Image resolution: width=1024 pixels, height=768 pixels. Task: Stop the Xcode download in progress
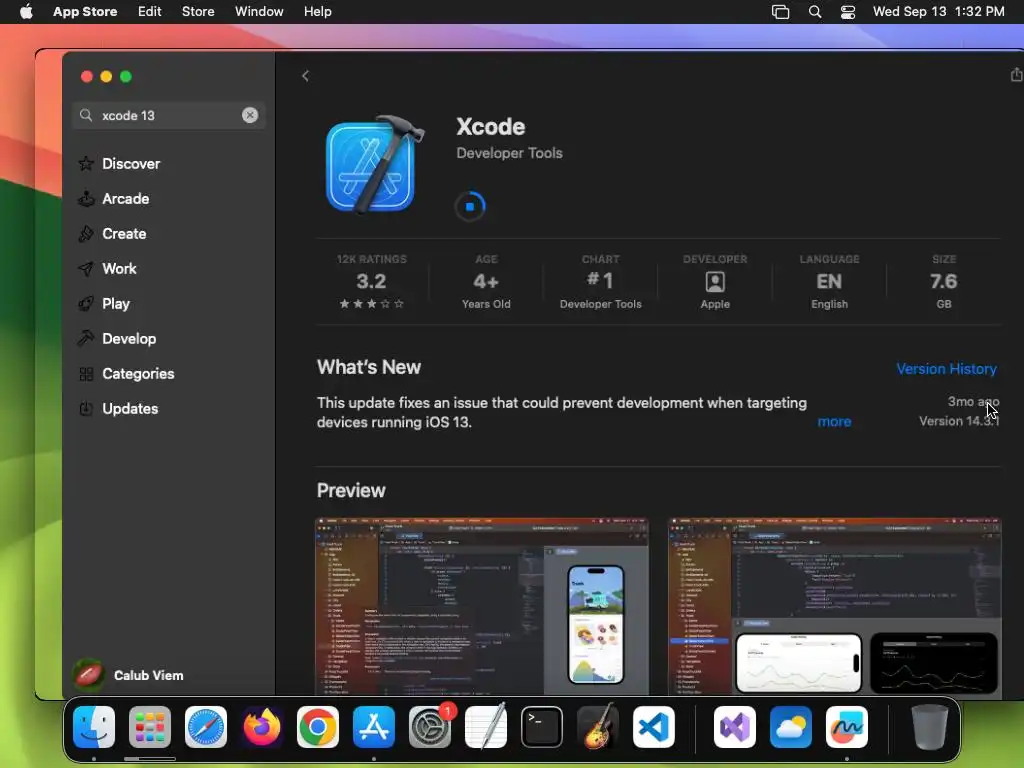pyautogui.click(x=470, y=206)
